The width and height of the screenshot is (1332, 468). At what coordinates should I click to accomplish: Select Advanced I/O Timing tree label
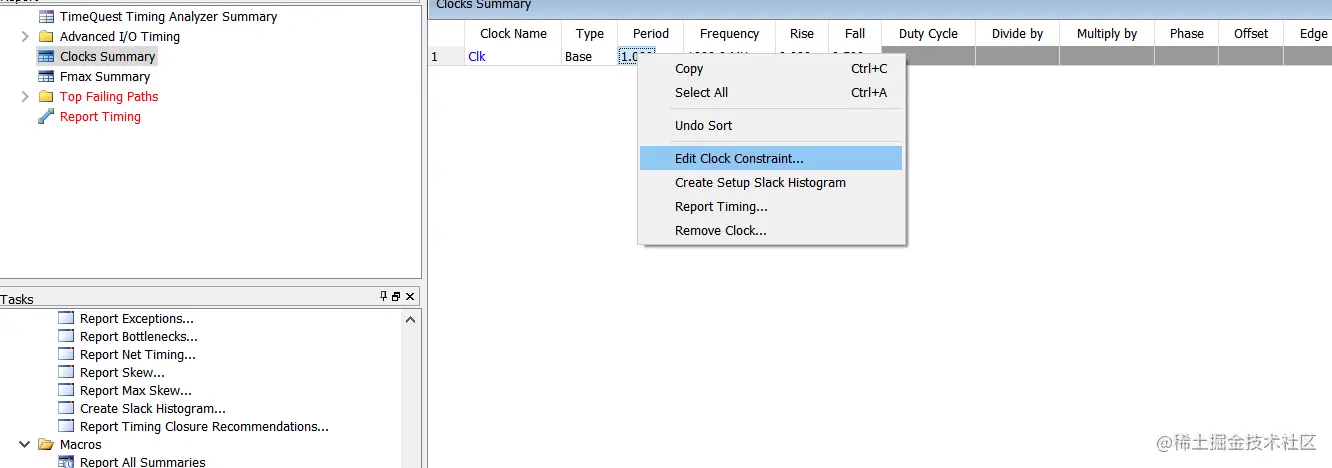(120, 37)
